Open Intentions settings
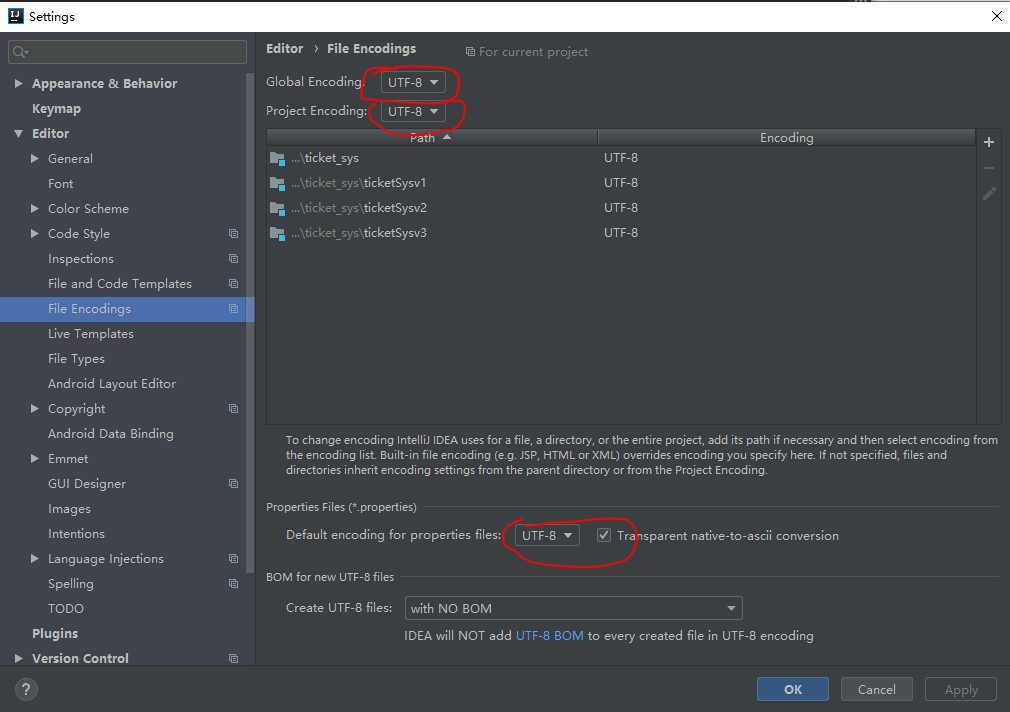This screenshot has height=712, width=1010. (76, 534)
